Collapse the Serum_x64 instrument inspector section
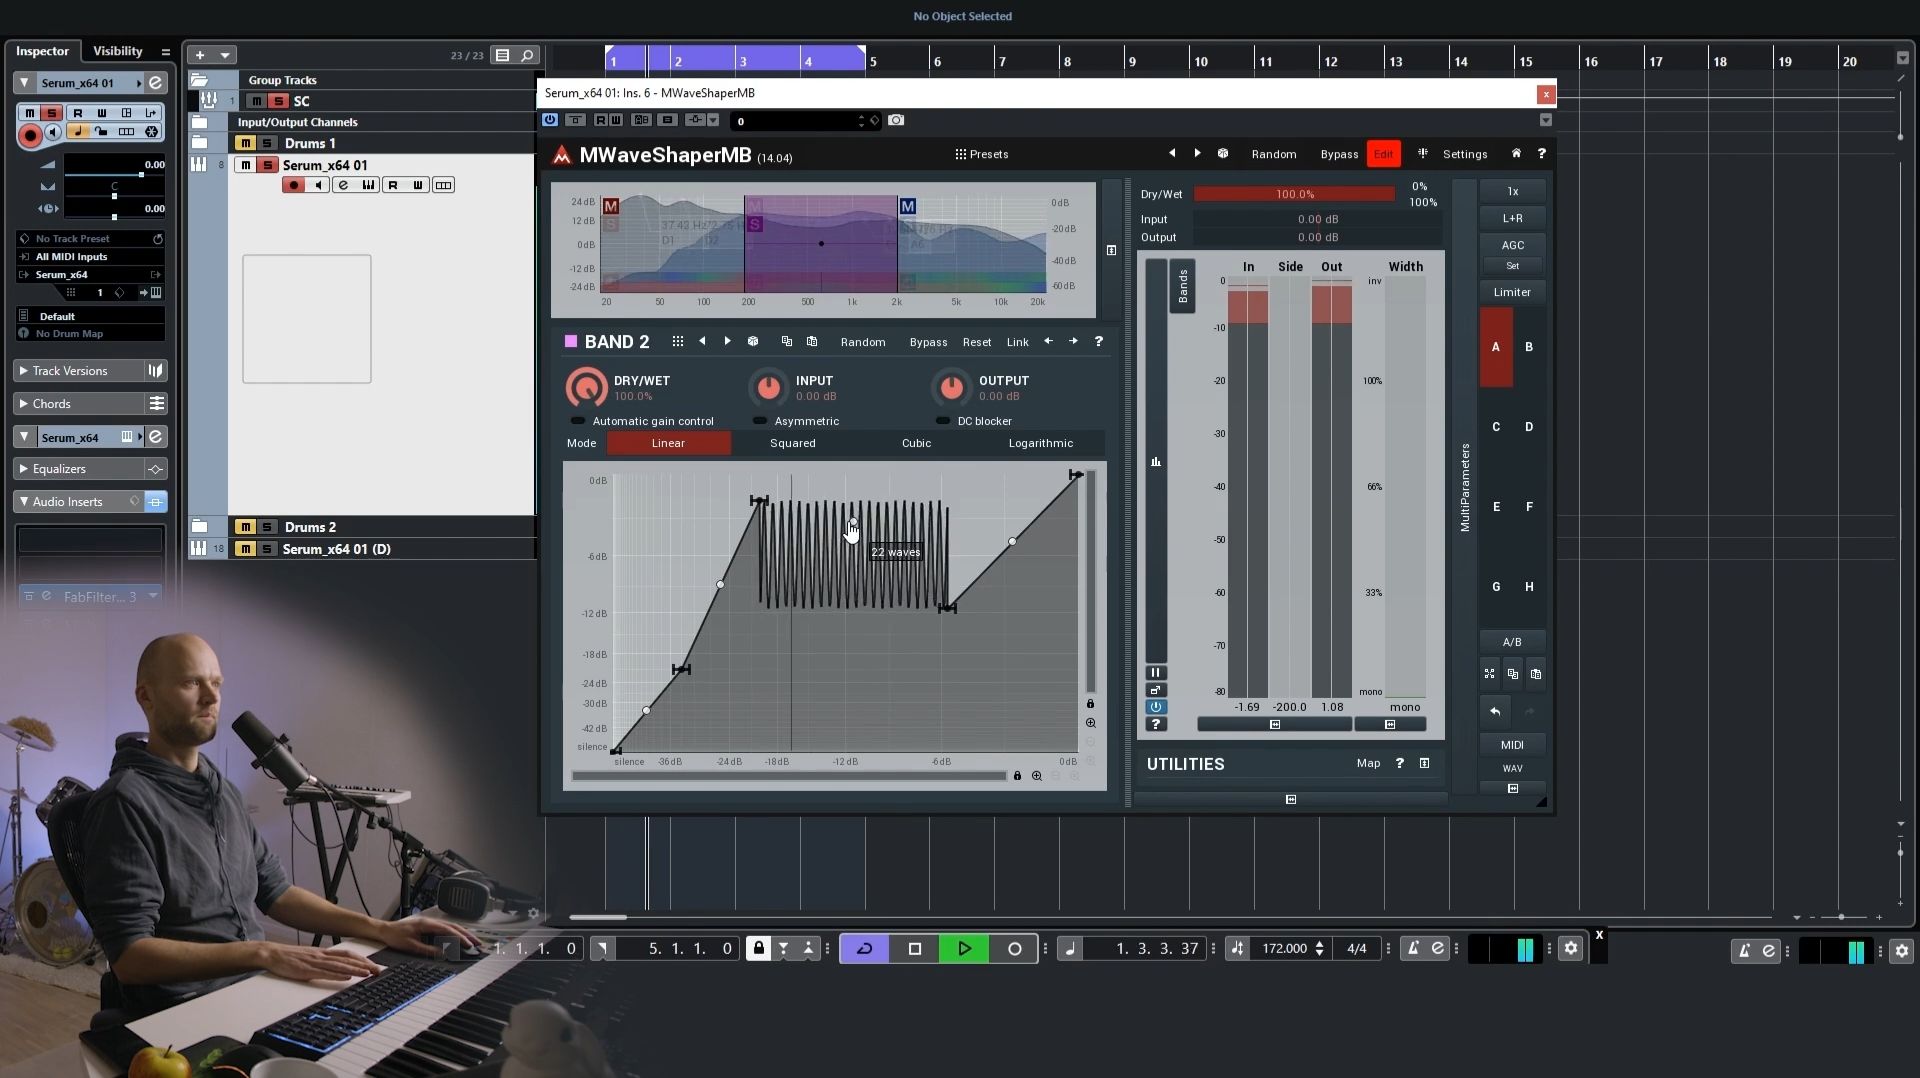1920x1078 pixels. click(25, 437)
